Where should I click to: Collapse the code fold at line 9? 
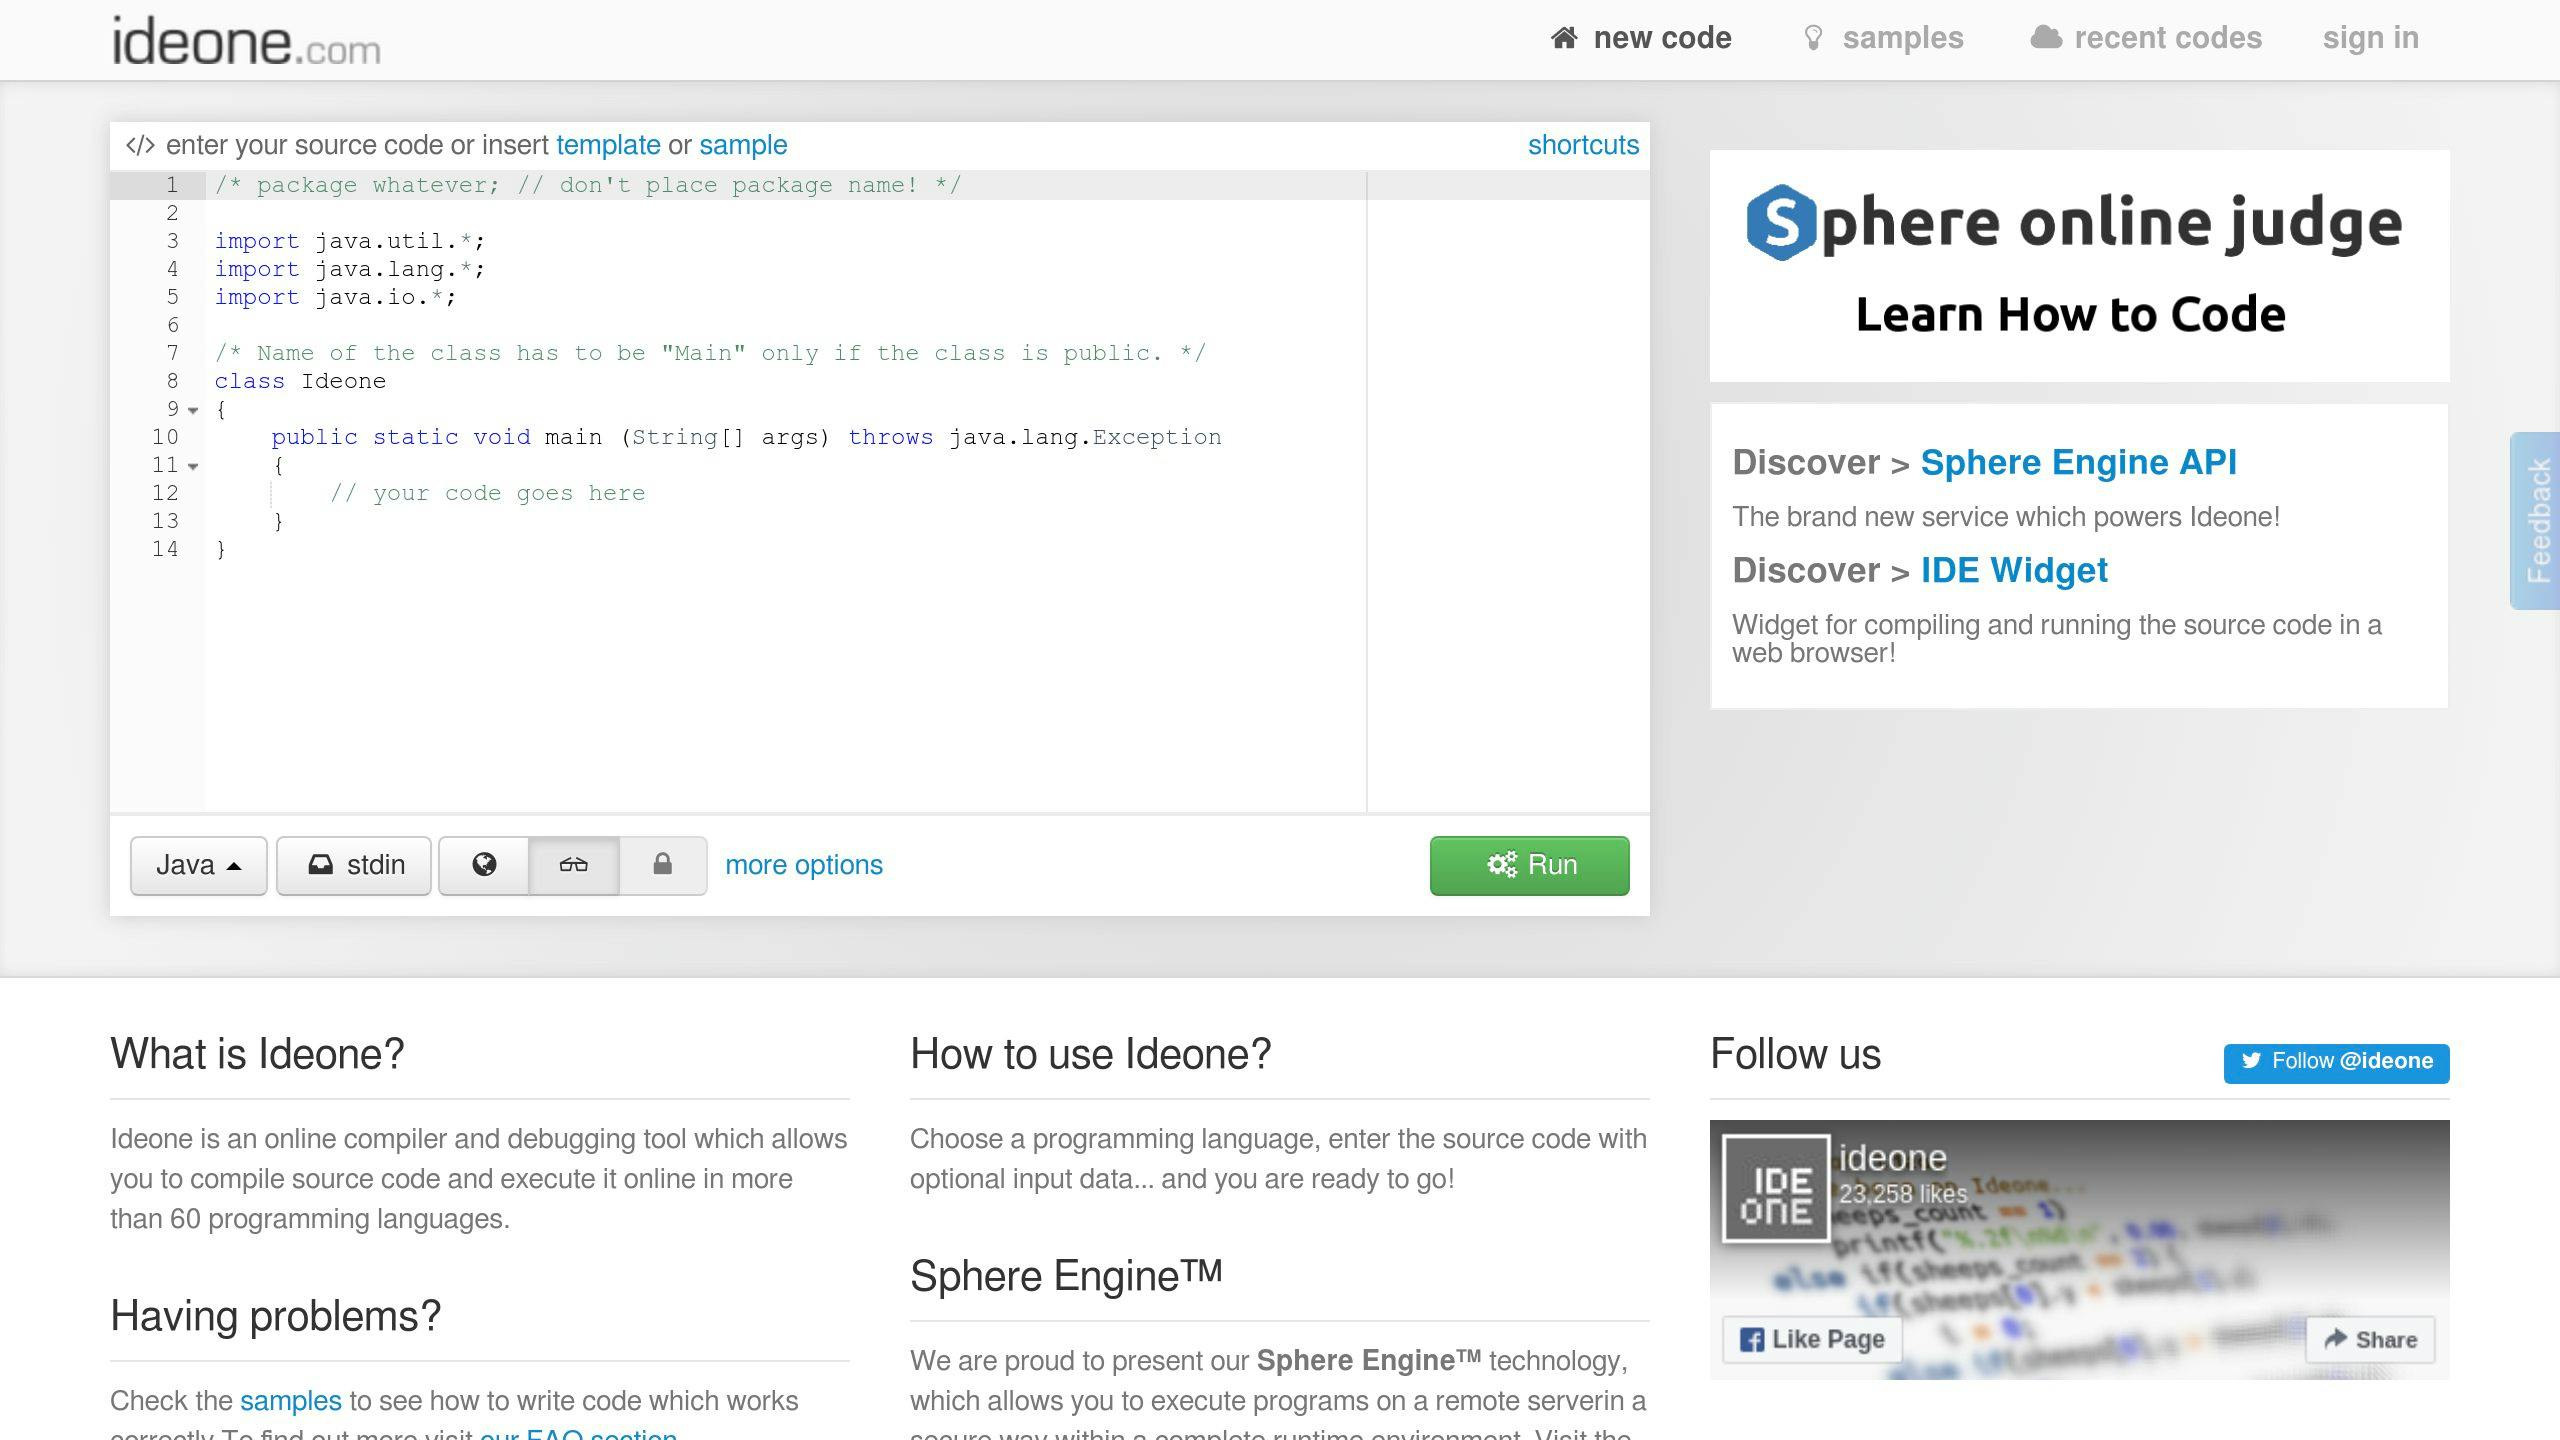point(193,410)
